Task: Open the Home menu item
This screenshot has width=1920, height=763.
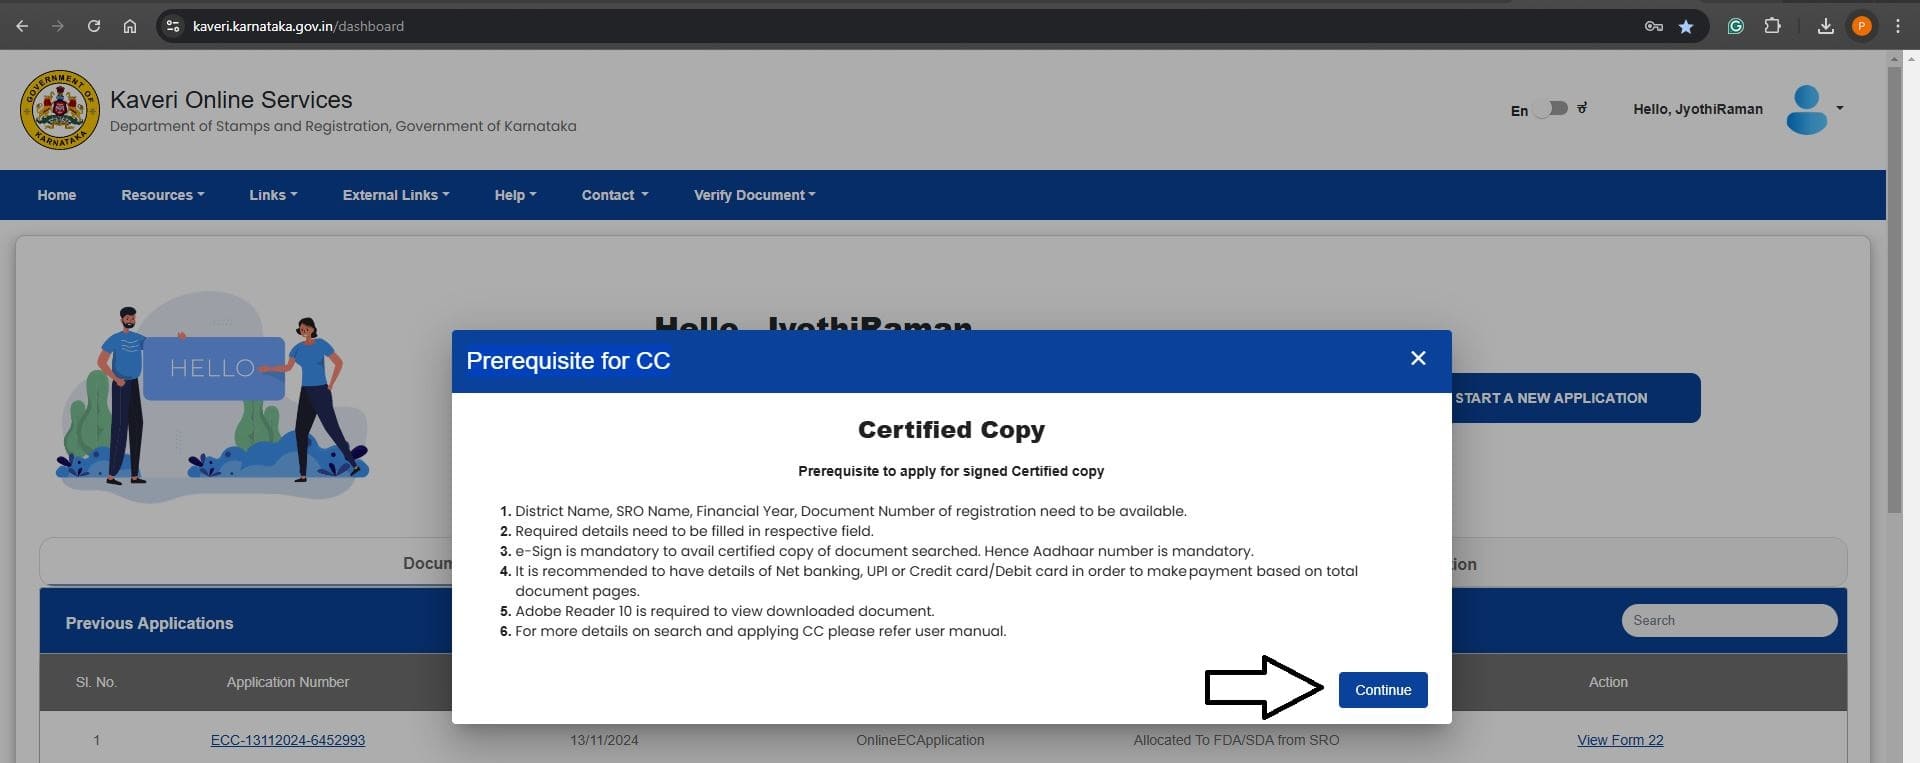Action: [57, 195]
